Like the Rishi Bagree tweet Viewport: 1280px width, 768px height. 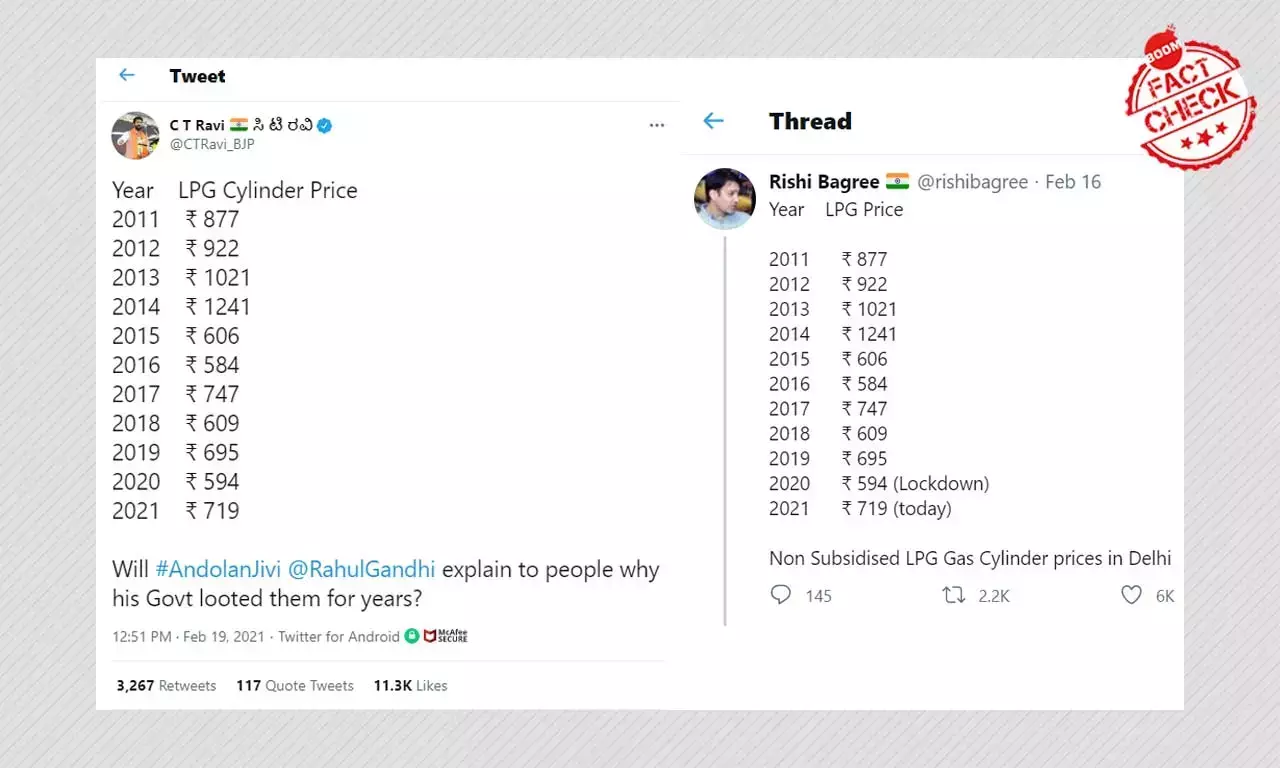[1131, 596]
